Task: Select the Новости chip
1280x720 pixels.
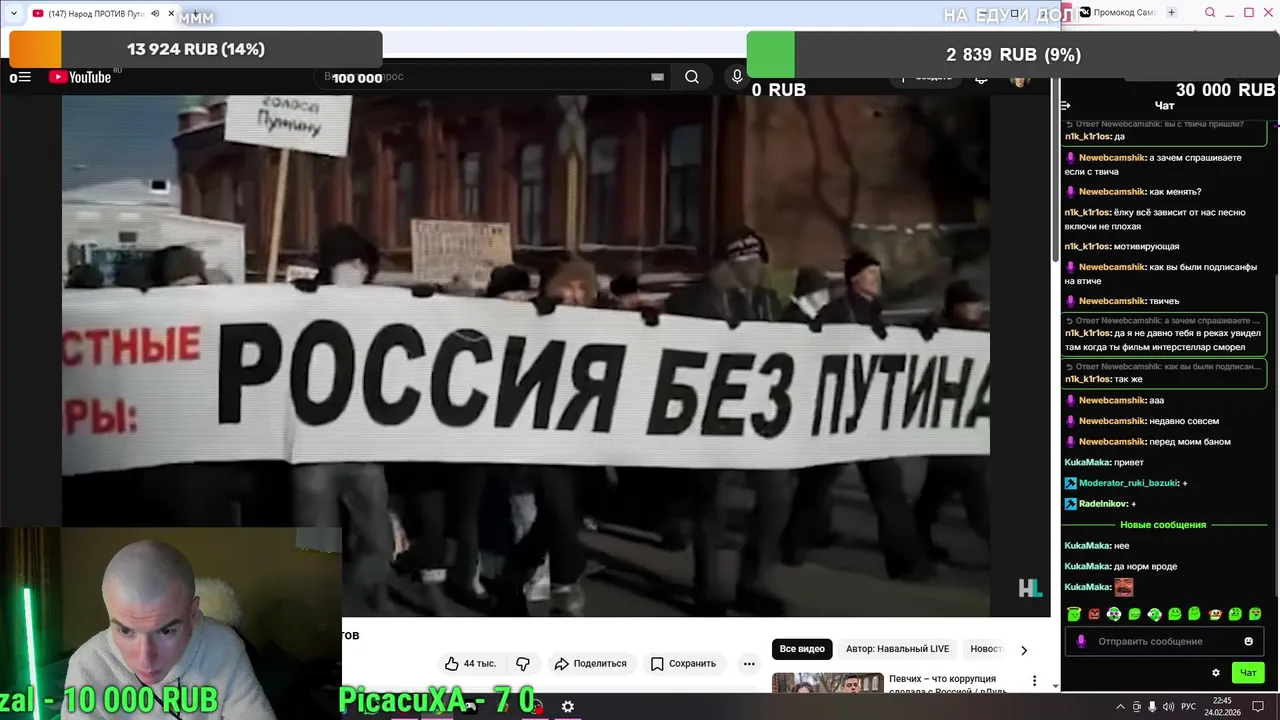Action: pyautogui.click(x=985, y=649)
